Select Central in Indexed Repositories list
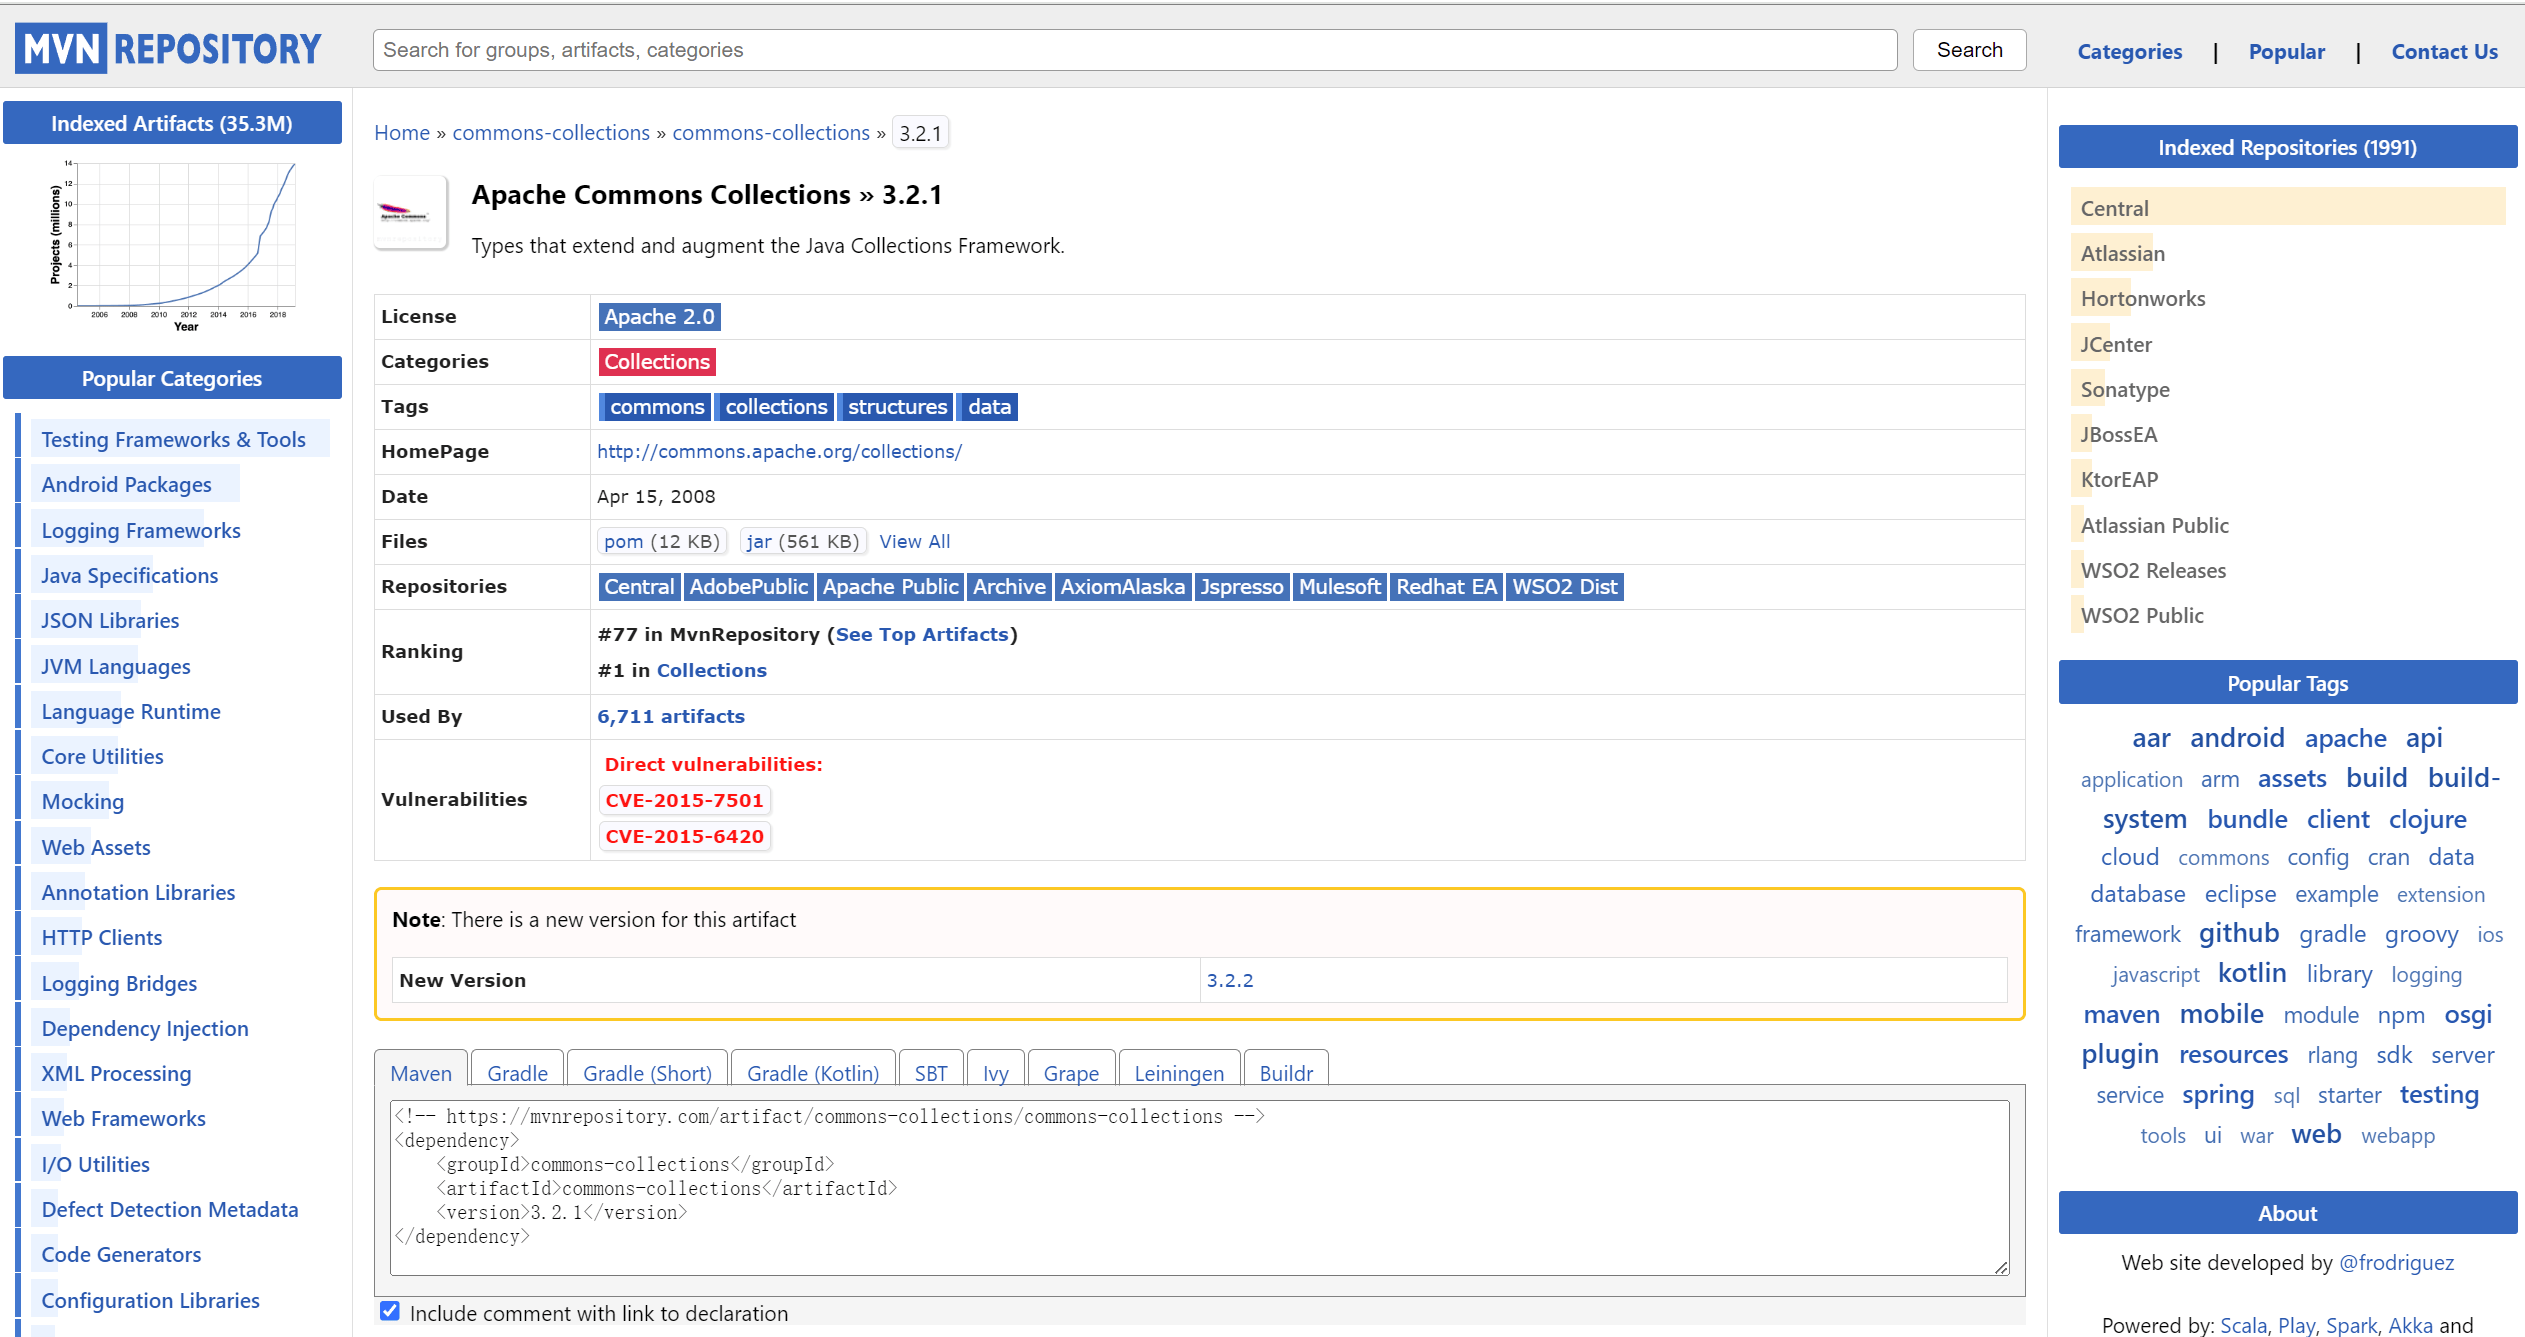 pyautogui.click(x=2114, y=209)
